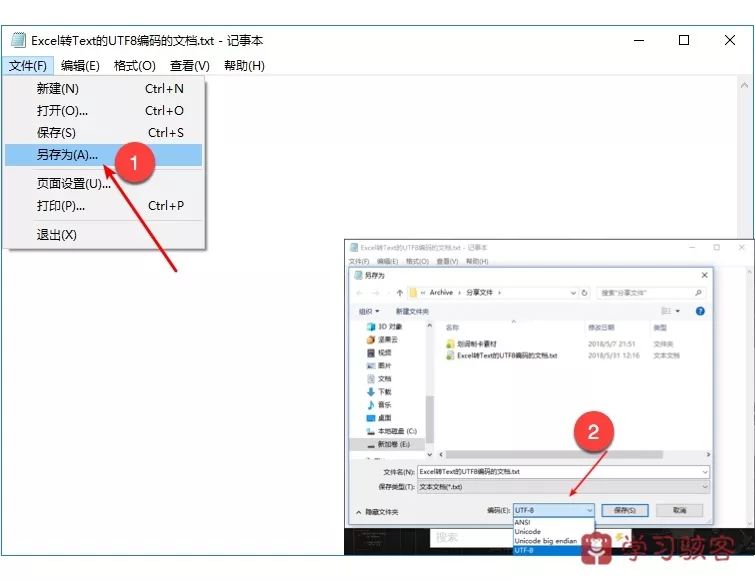Choose 退出(X) from the File menu
Screen dimensions: 755x581
[103, 235]
